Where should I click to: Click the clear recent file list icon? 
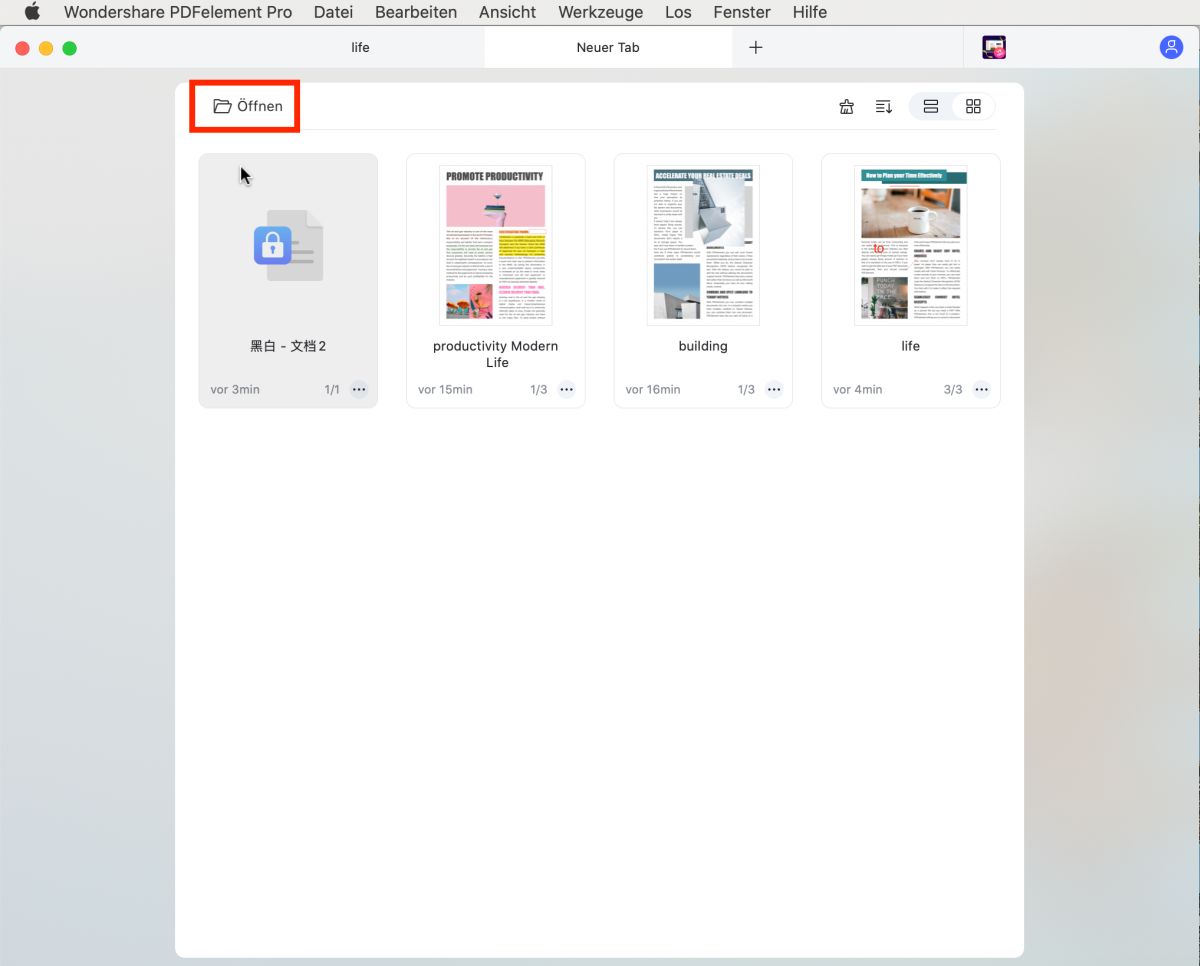[x=846, y=106]
